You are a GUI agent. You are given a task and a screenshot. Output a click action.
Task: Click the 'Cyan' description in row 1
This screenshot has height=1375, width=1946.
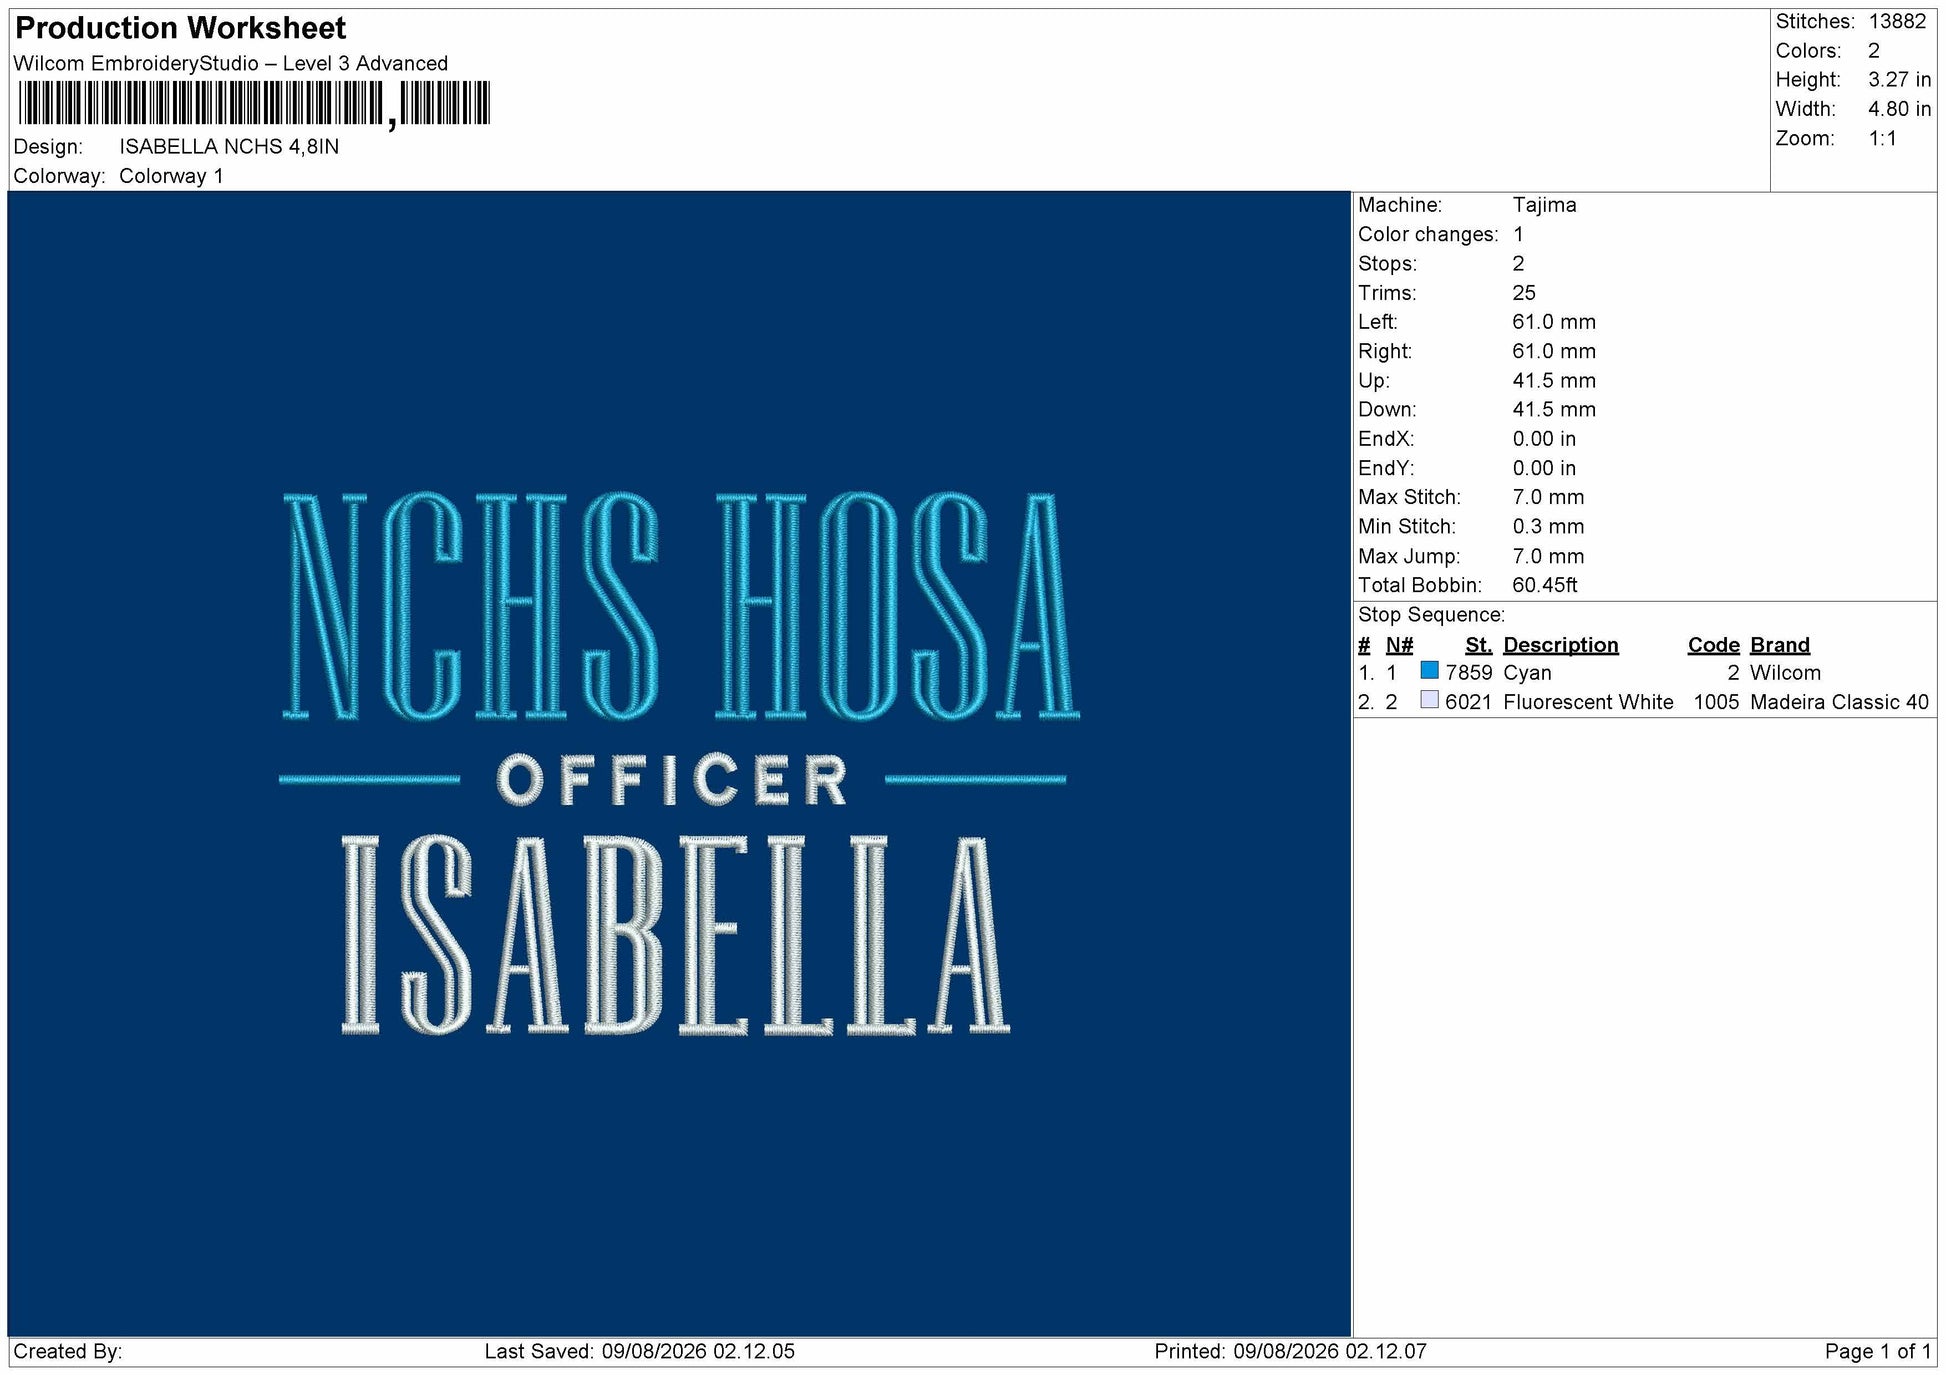coord(1527,673)
